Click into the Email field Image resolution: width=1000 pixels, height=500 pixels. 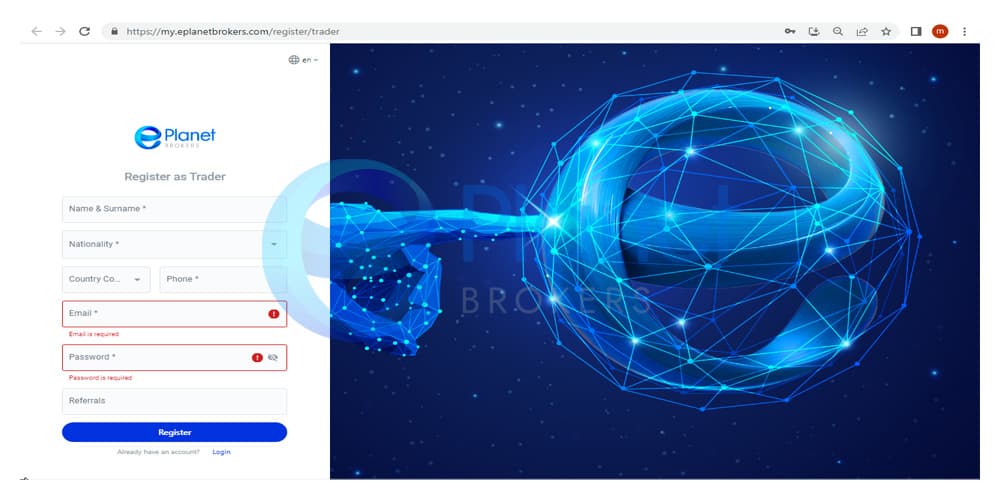pos(174,314)
